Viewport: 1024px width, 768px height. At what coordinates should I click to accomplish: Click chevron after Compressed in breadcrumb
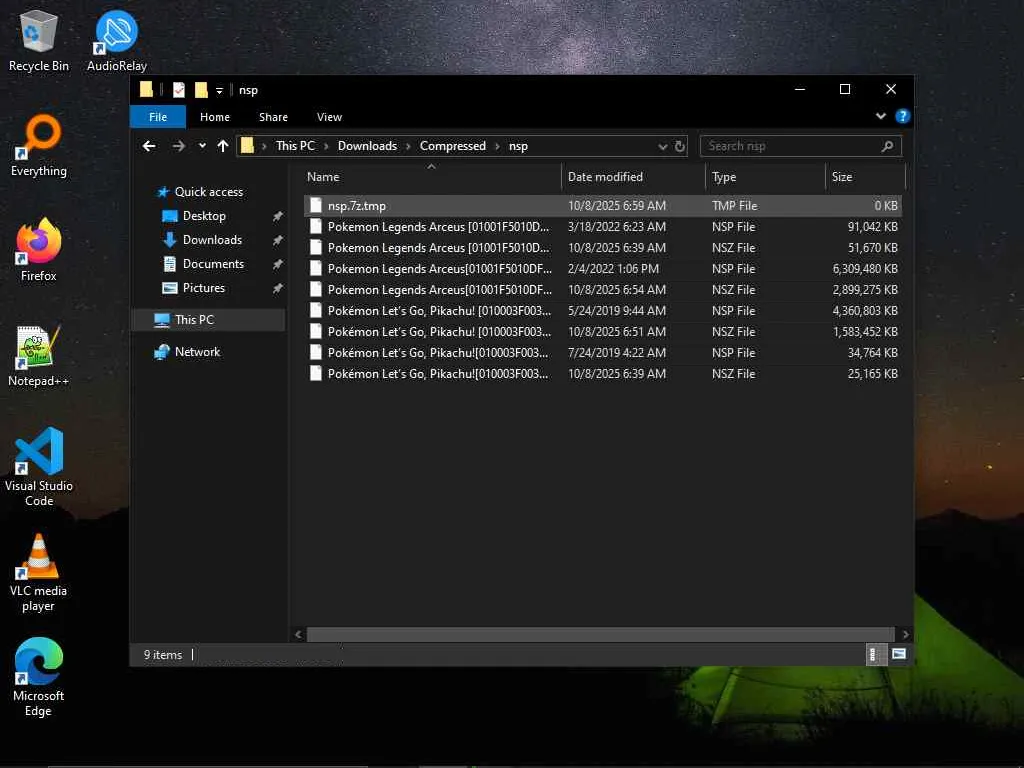[497, 146]
